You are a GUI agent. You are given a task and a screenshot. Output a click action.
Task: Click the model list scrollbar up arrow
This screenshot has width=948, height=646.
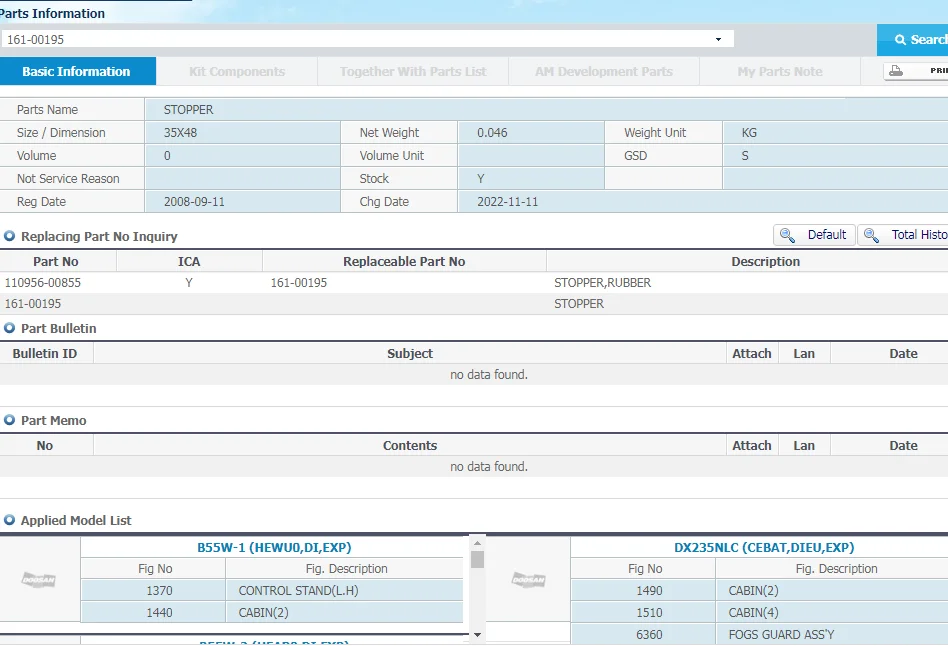coord(477,542)
